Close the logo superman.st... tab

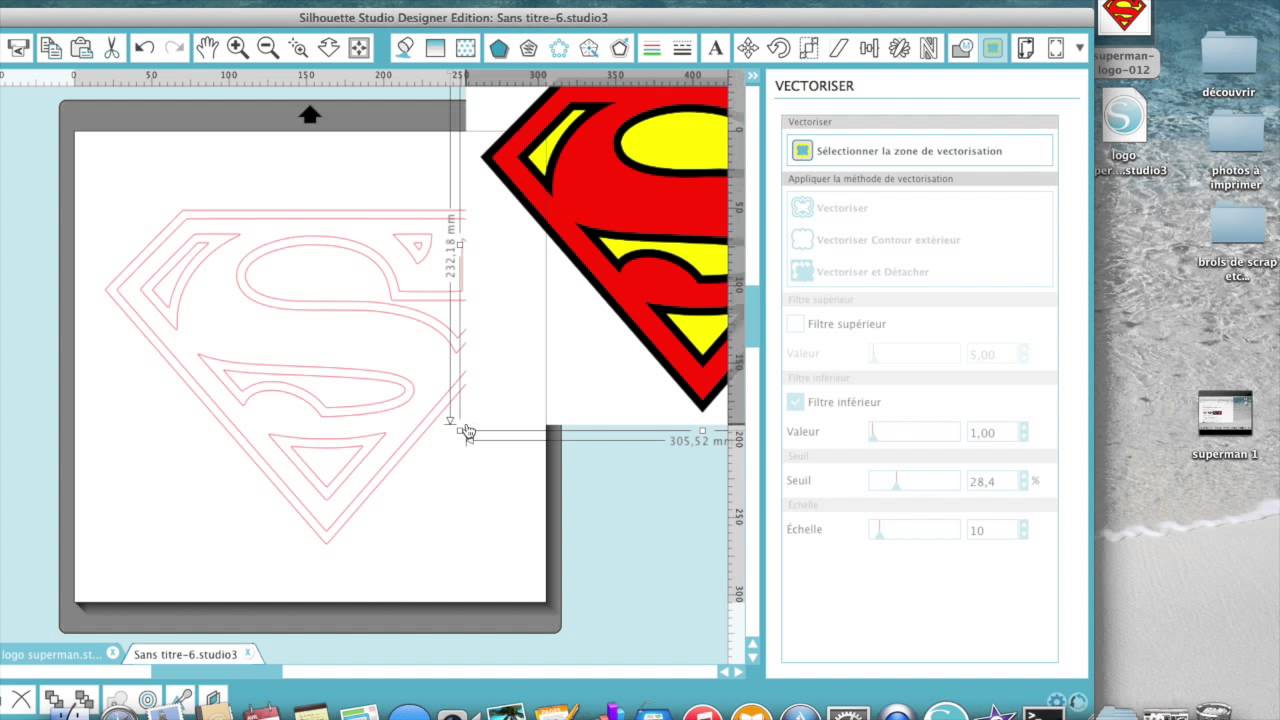[x=113, y=654]
